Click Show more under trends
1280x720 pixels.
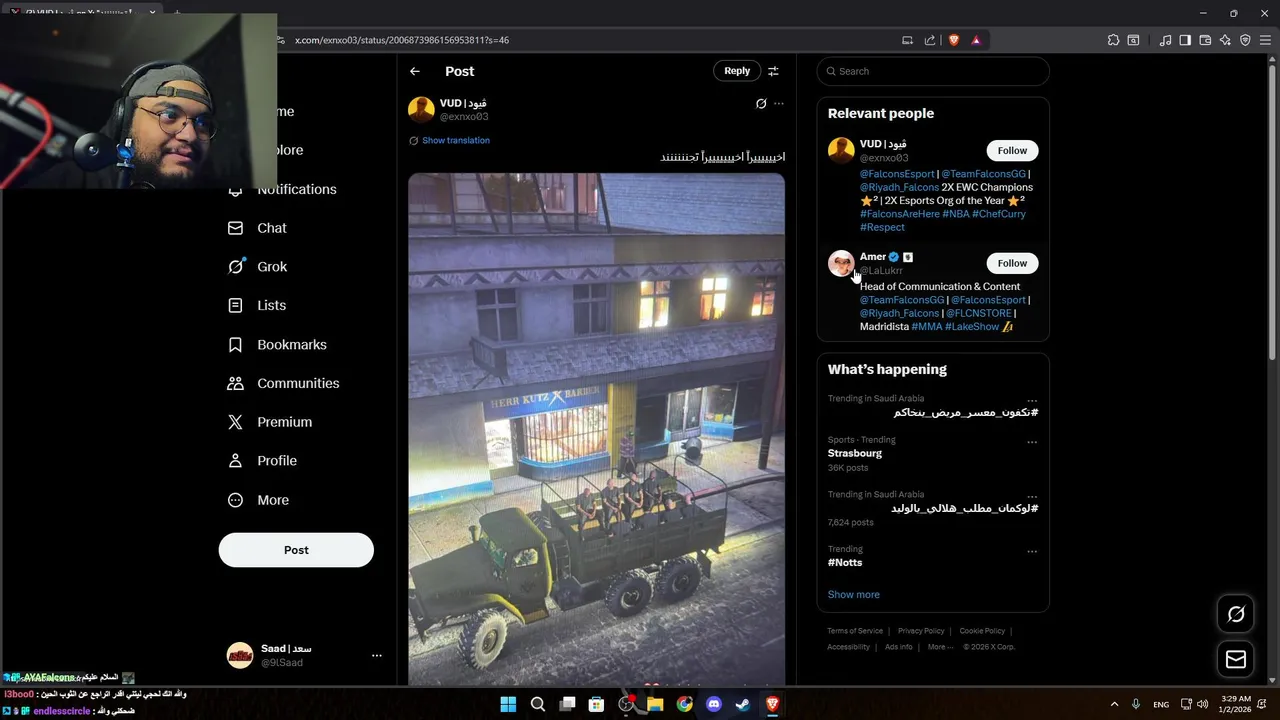click(x=853, y=594)
